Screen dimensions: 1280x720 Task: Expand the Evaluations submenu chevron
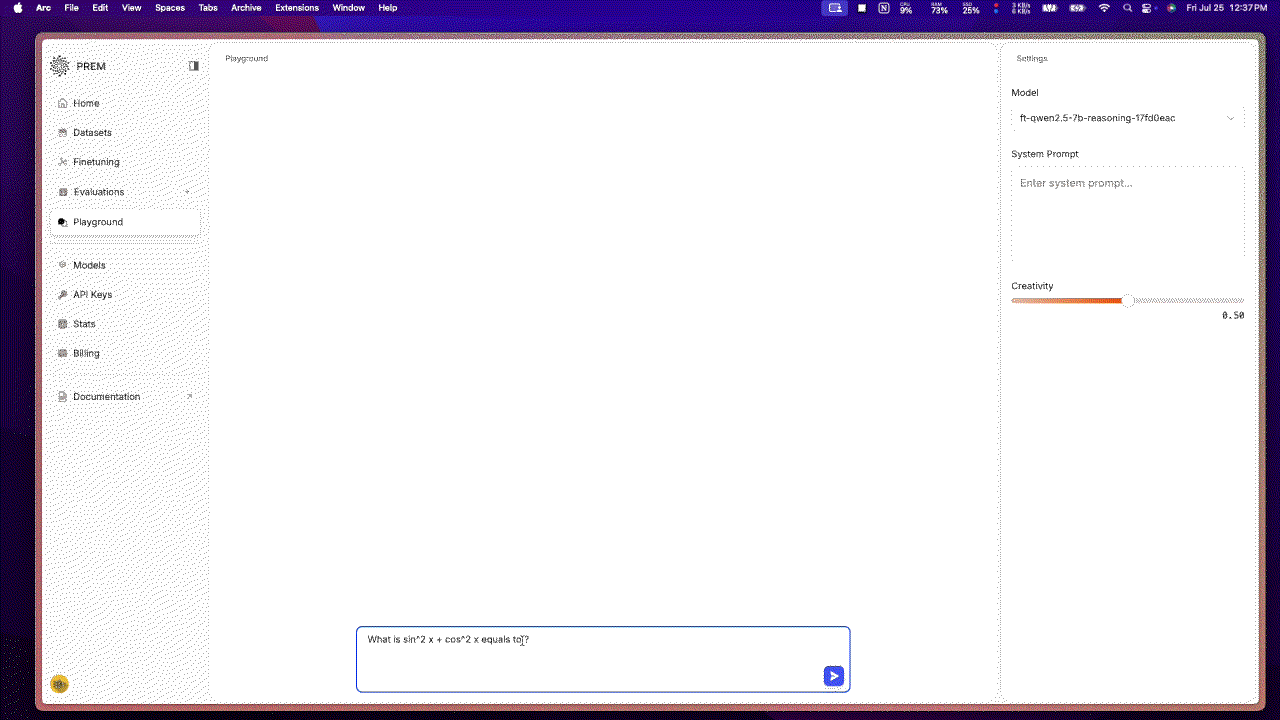(x=187, y=192)
